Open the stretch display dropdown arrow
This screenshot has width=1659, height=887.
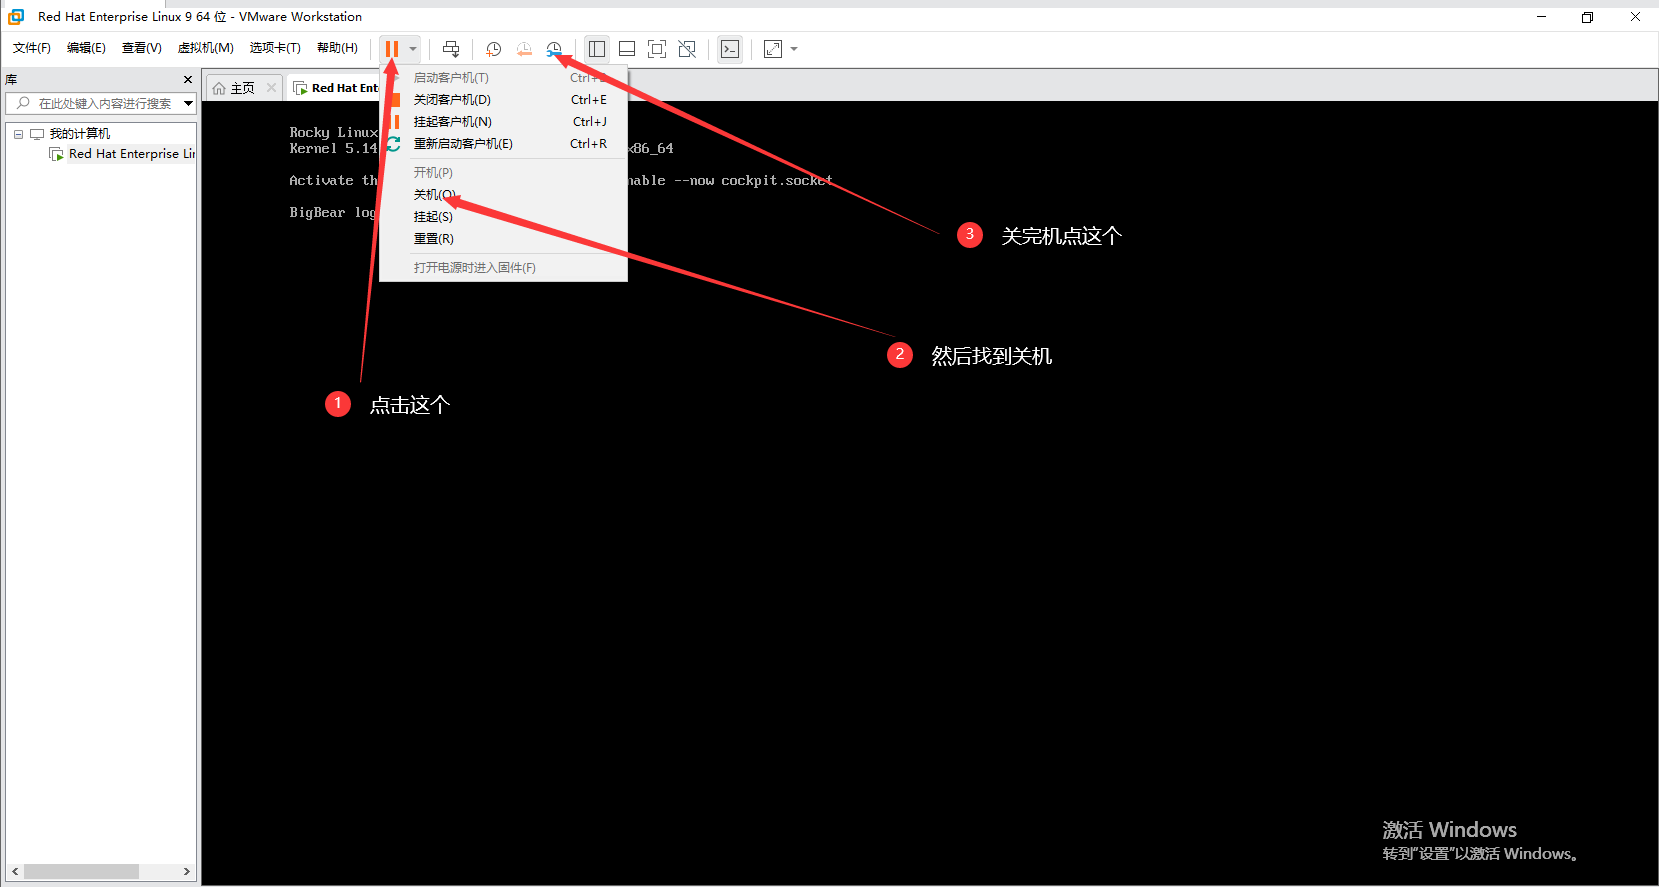pos(794,49)
